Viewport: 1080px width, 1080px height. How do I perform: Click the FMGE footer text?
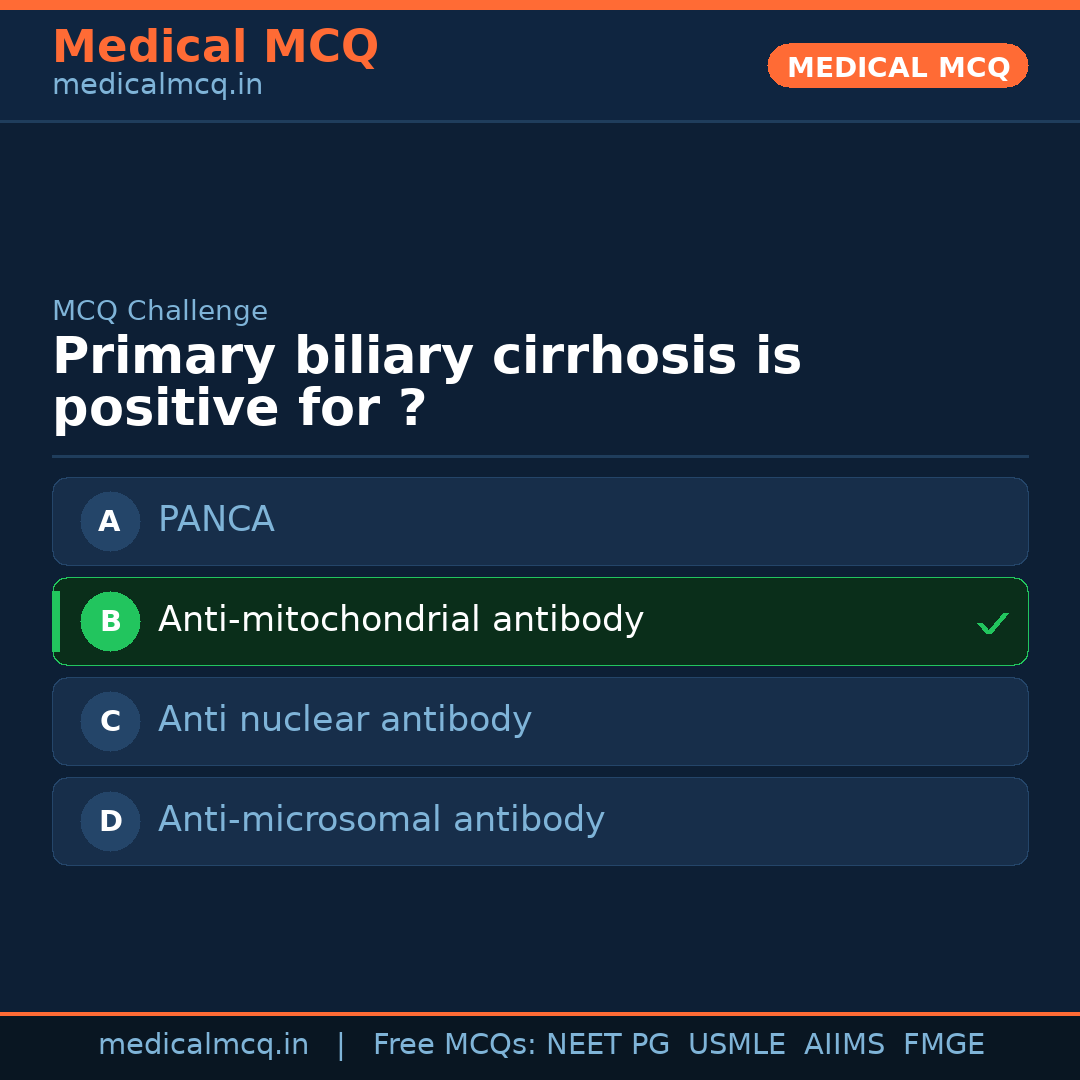coord(943,1045)
